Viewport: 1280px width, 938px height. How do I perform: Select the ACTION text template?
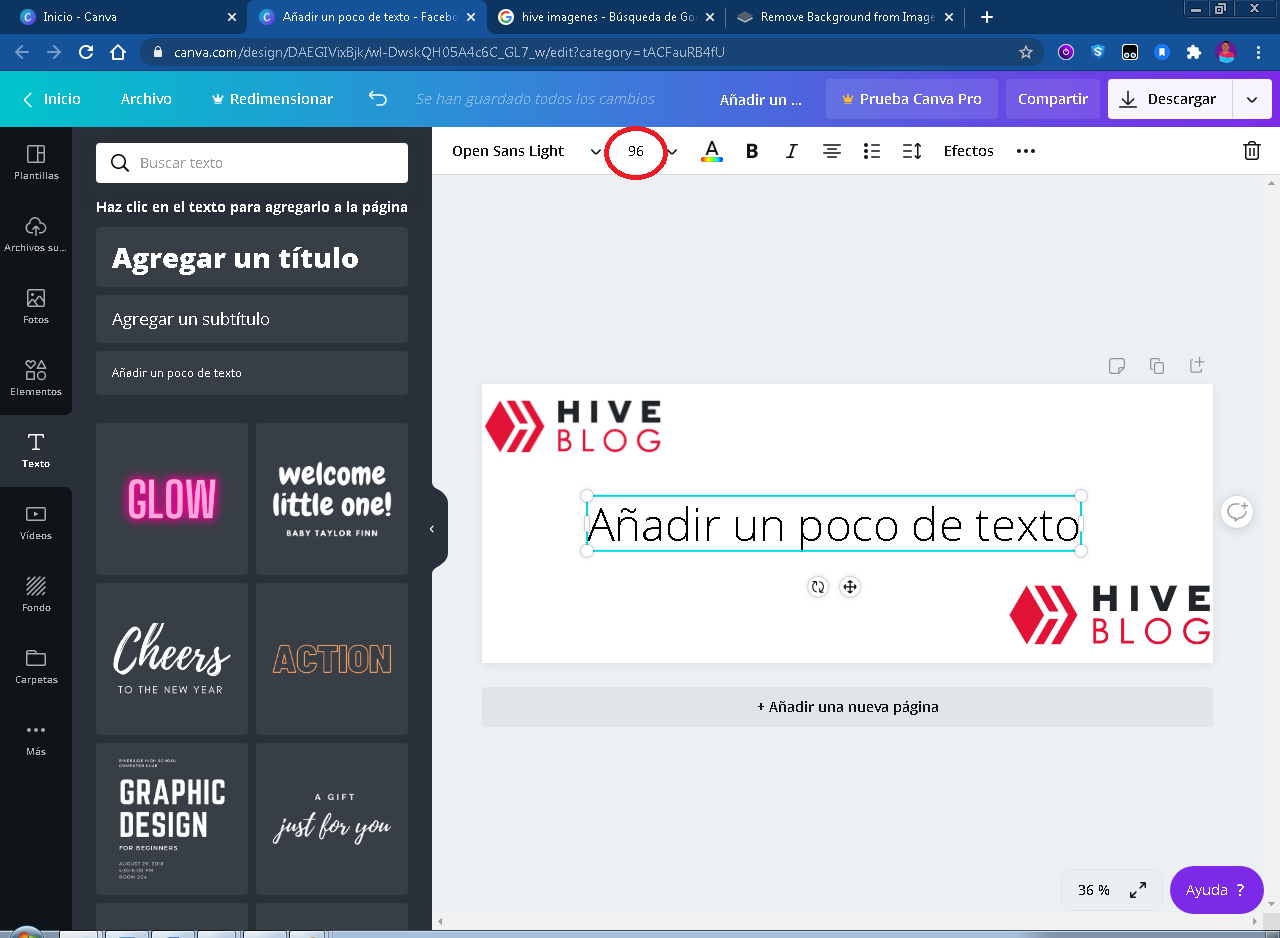[332, 659]
